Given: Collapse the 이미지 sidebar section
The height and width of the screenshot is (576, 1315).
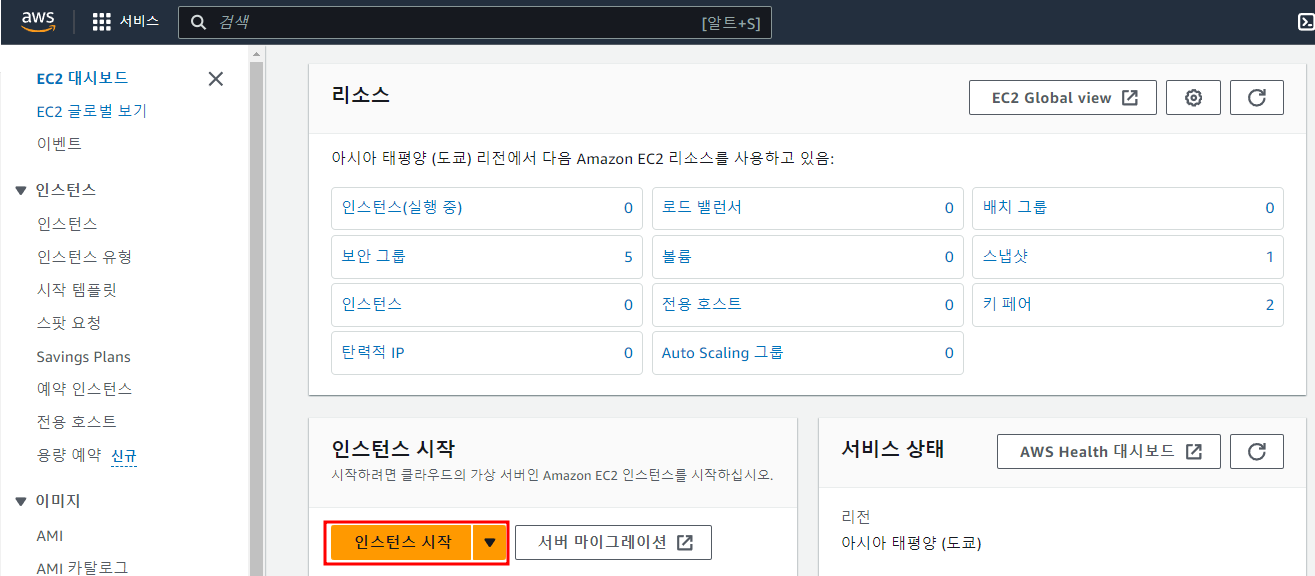Looking at the screenshot, I should tap(21, 501).
